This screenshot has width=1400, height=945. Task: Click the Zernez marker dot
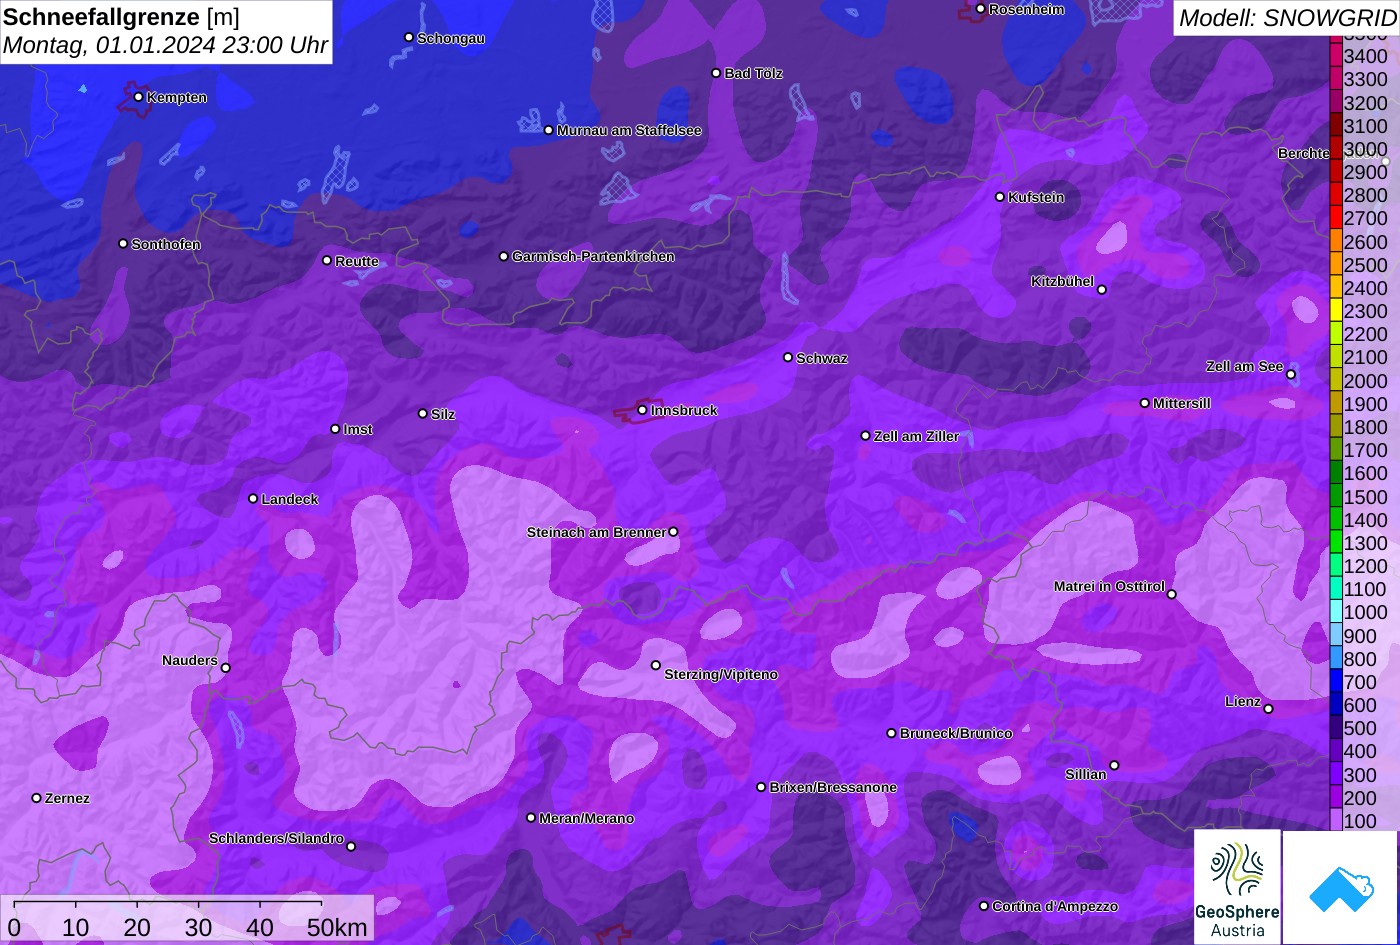37,798
